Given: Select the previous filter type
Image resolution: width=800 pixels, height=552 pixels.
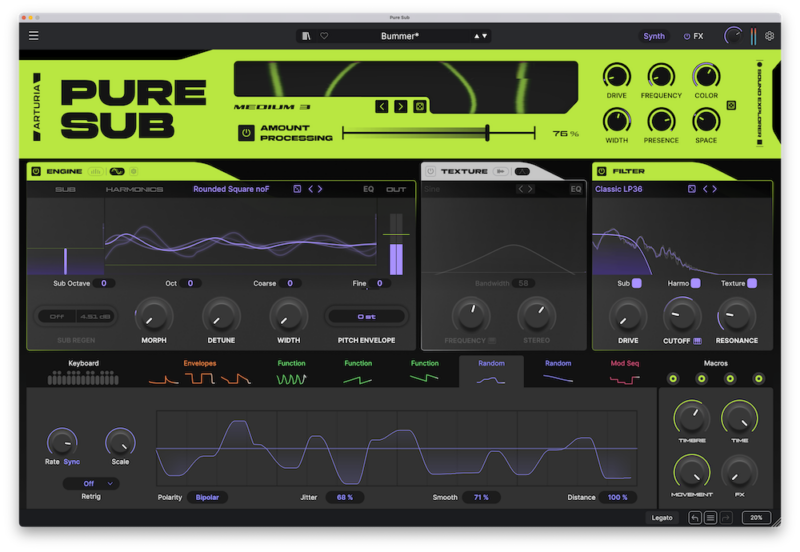Looking at the screenshot, I should 705,189.
